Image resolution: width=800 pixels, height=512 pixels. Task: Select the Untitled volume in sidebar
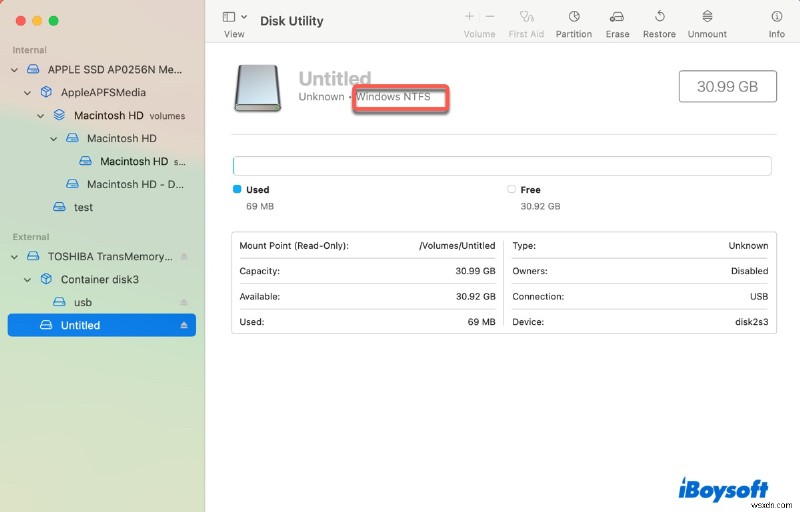pos(102,325)
